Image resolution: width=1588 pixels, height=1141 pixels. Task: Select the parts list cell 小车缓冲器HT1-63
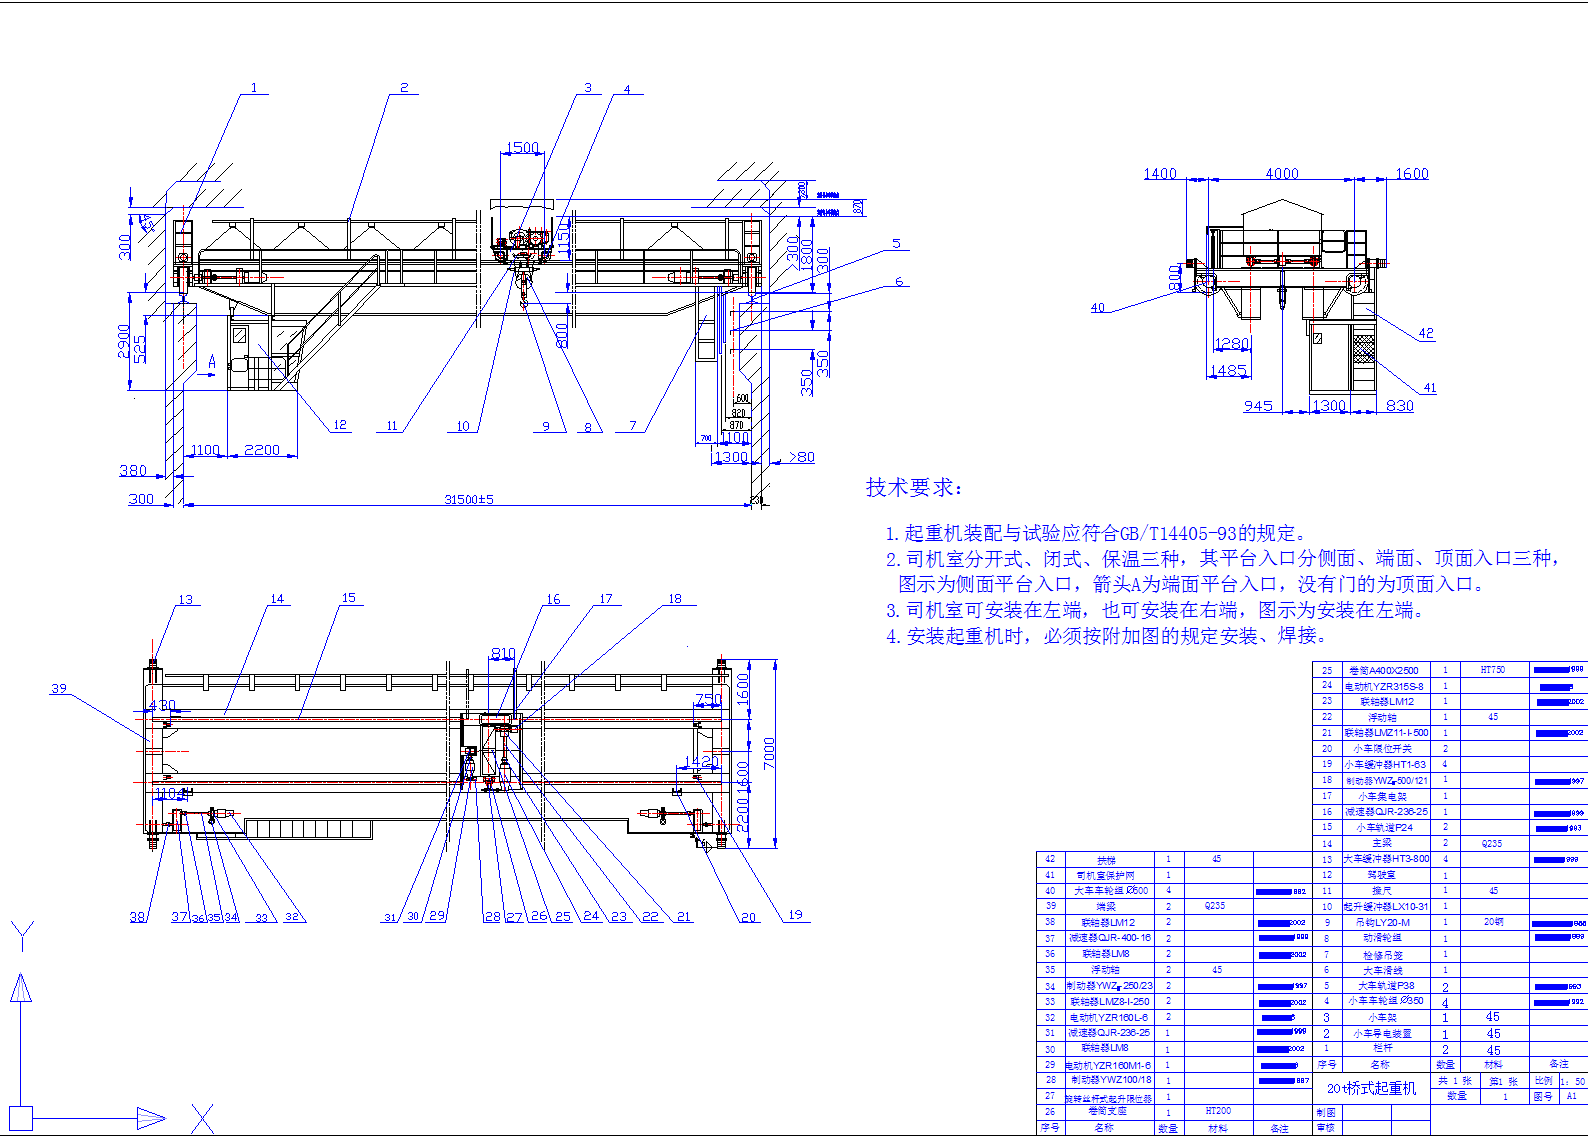pos(1385,764)
